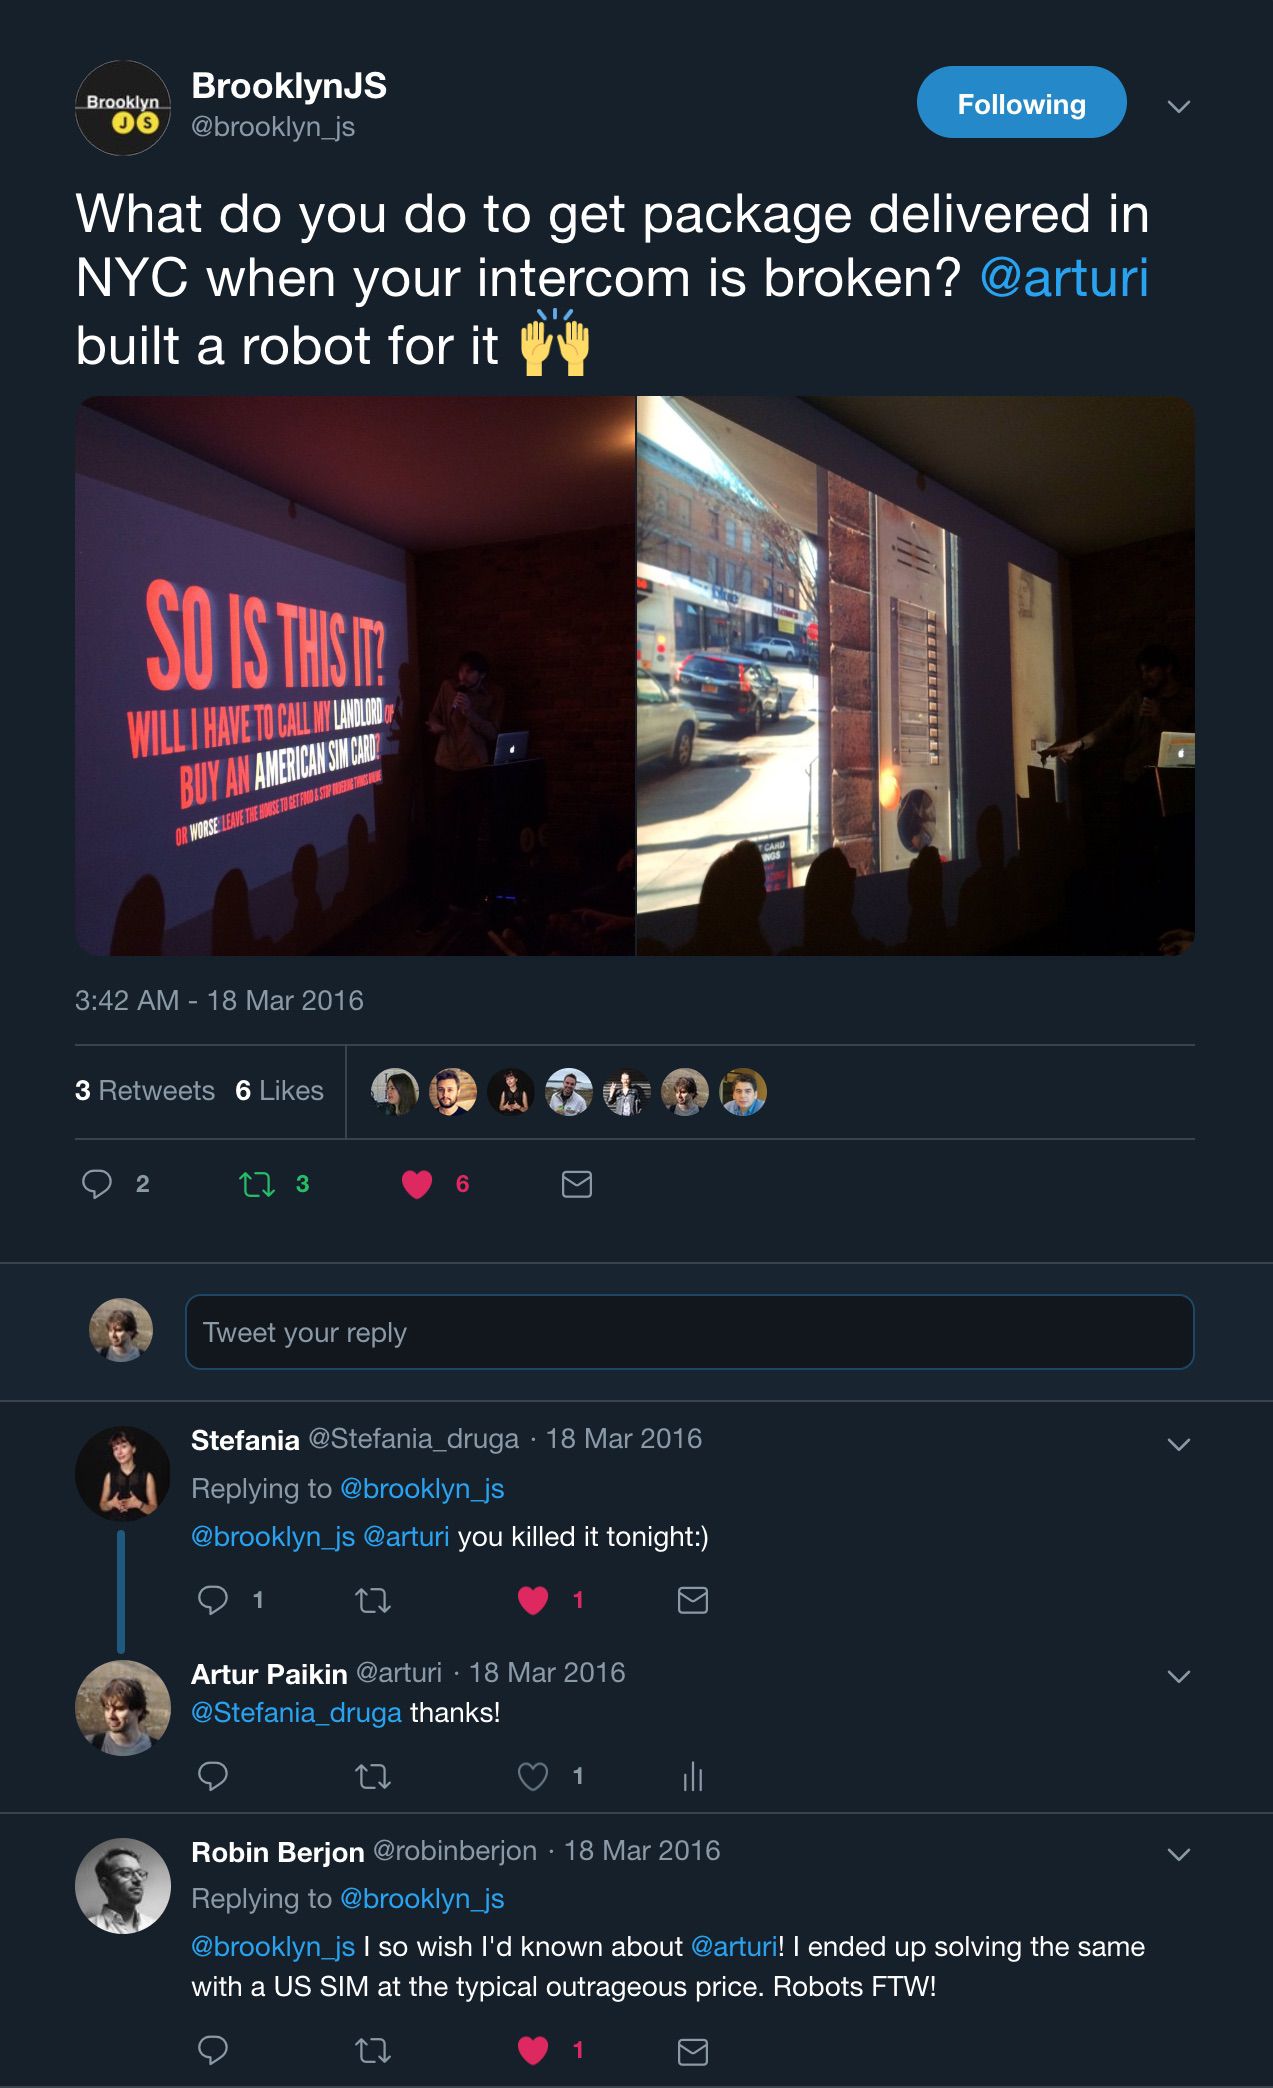Click the reply icon on the main tweet
Image resolution: width=1273 pixels, height=2088 pixels.
point(97,1184)
